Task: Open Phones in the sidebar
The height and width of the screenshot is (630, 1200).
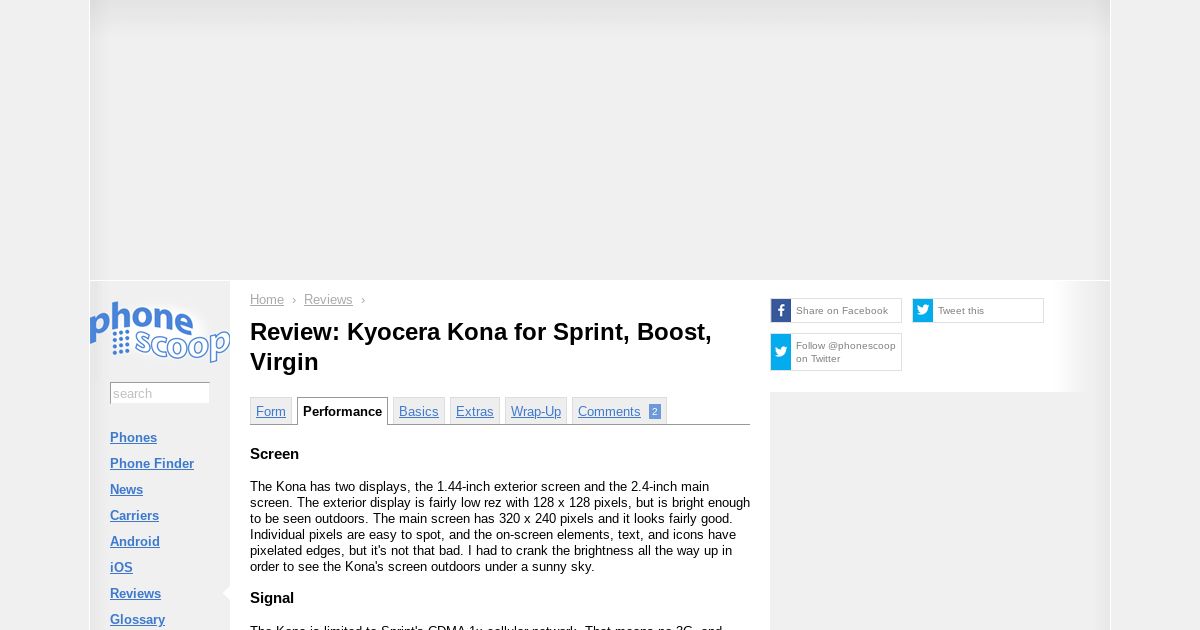Action: click(133, 438)
